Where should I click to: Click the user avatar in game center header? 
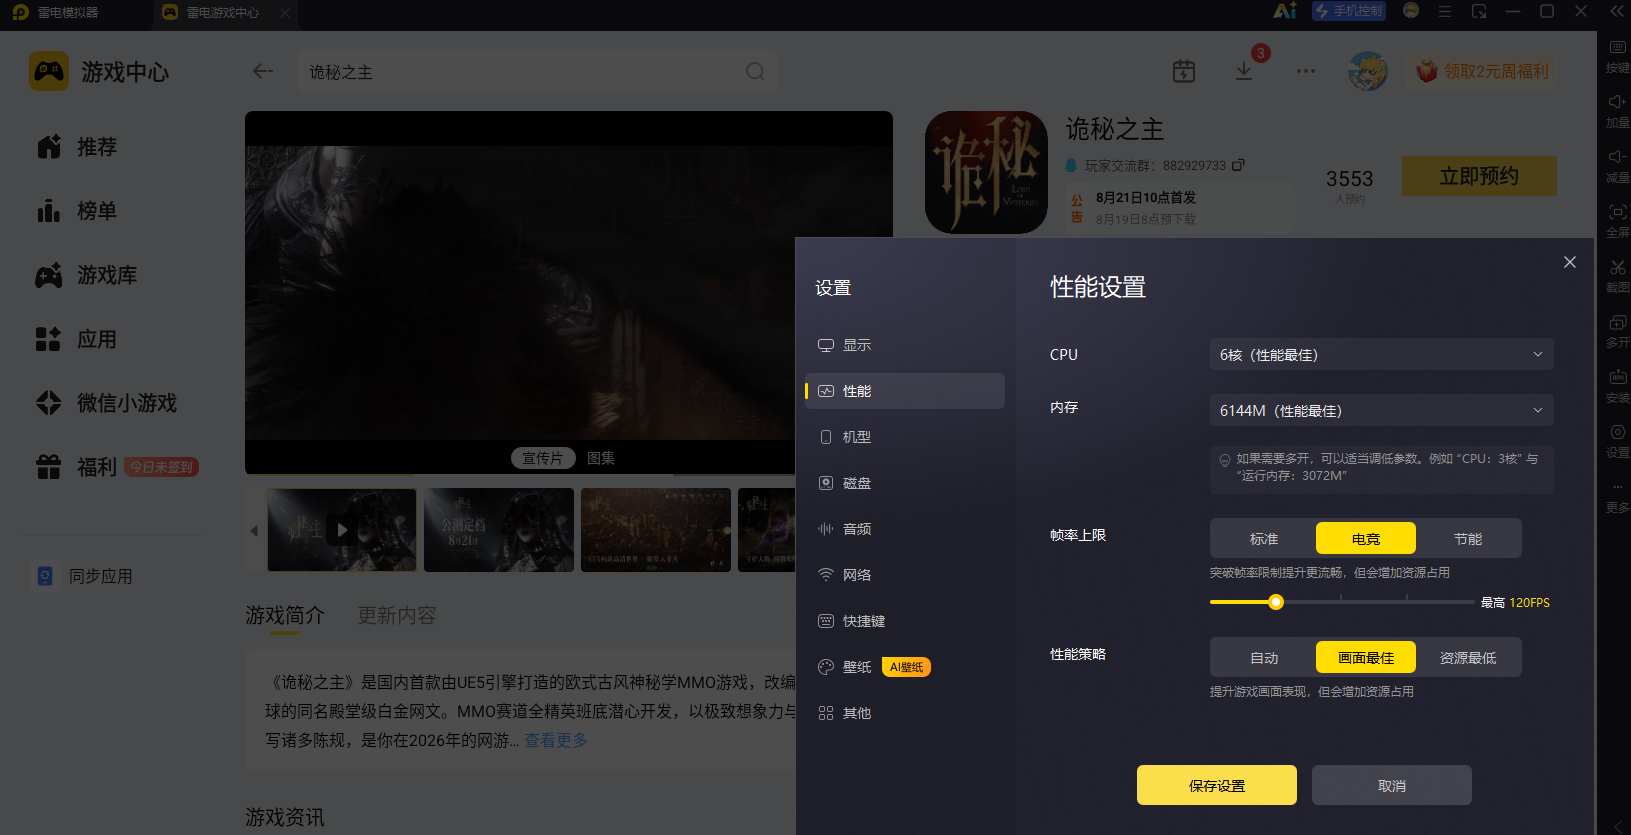[x=1367, y=71]
